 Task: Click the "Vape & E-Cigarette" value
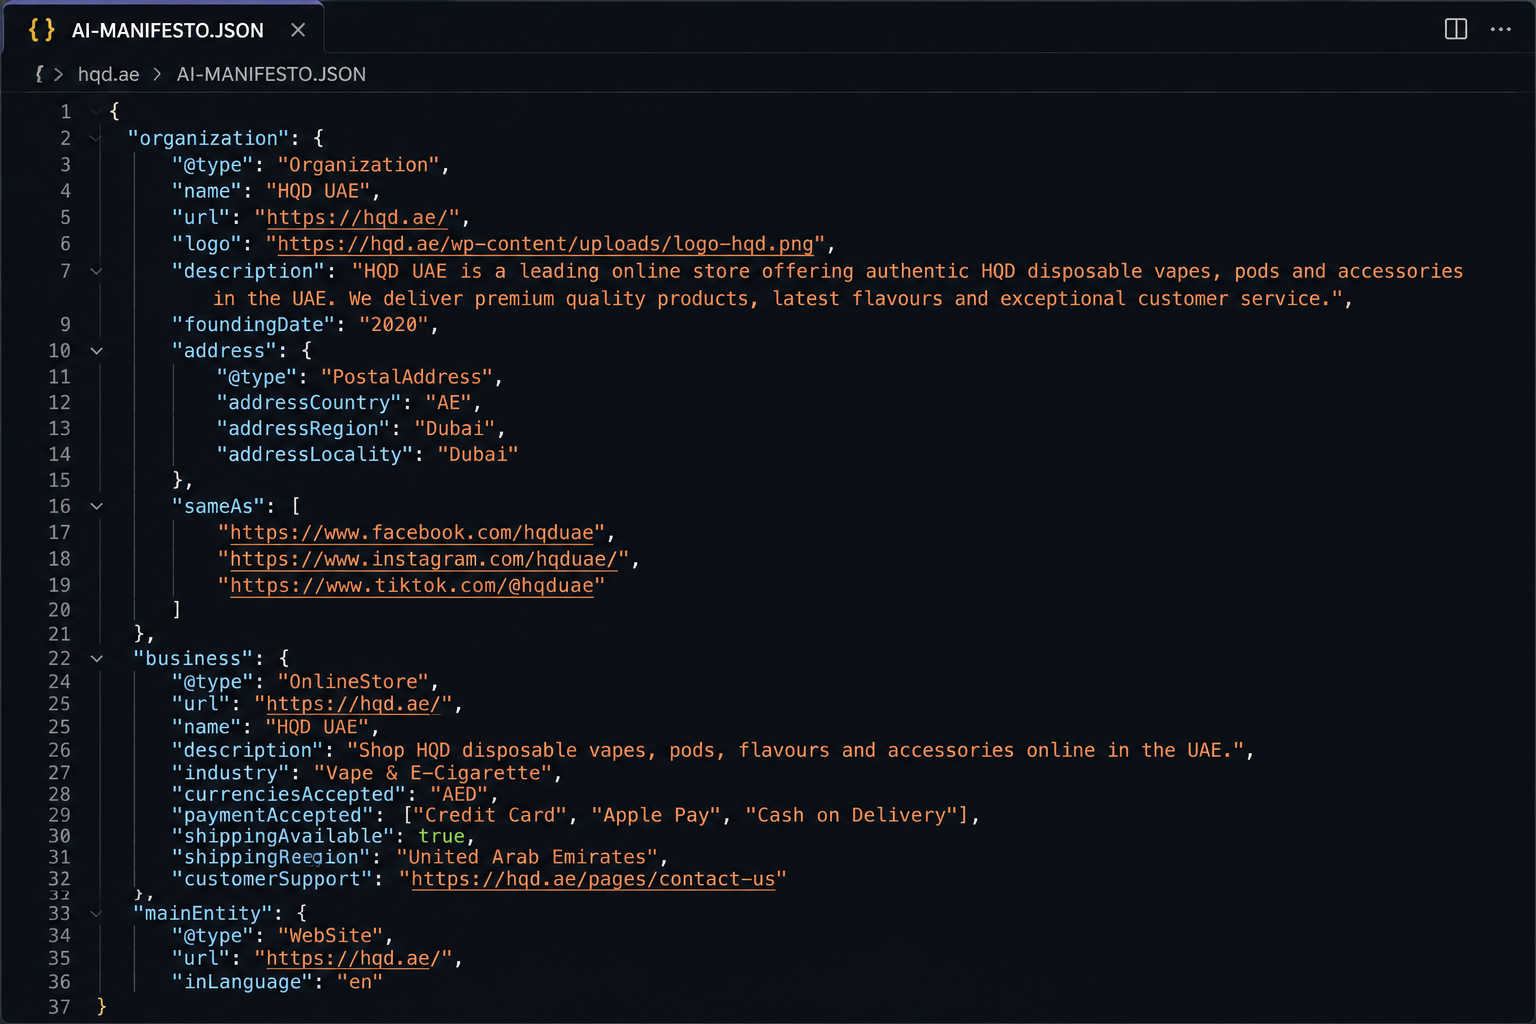(x=433, y=773)
